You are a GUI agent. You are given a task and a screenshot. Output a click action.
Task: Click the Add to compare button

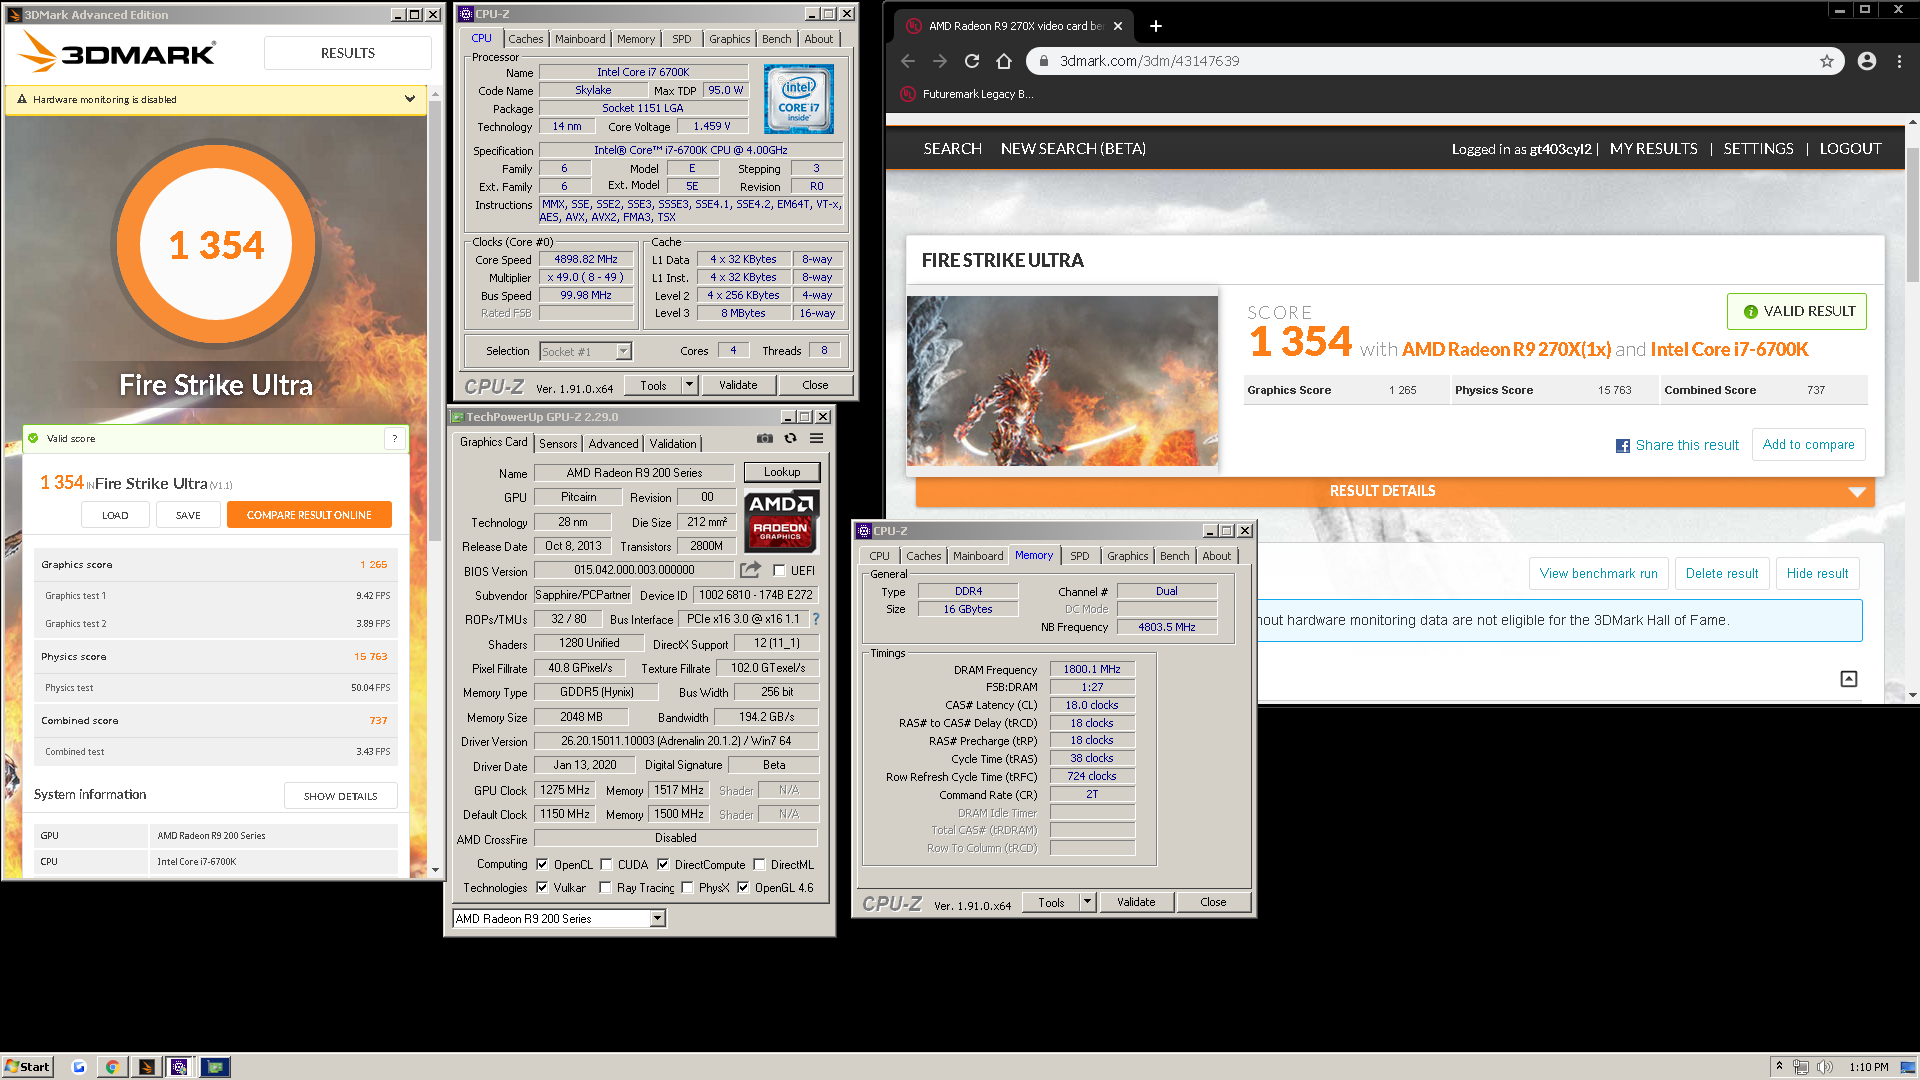coord(1808,445)
